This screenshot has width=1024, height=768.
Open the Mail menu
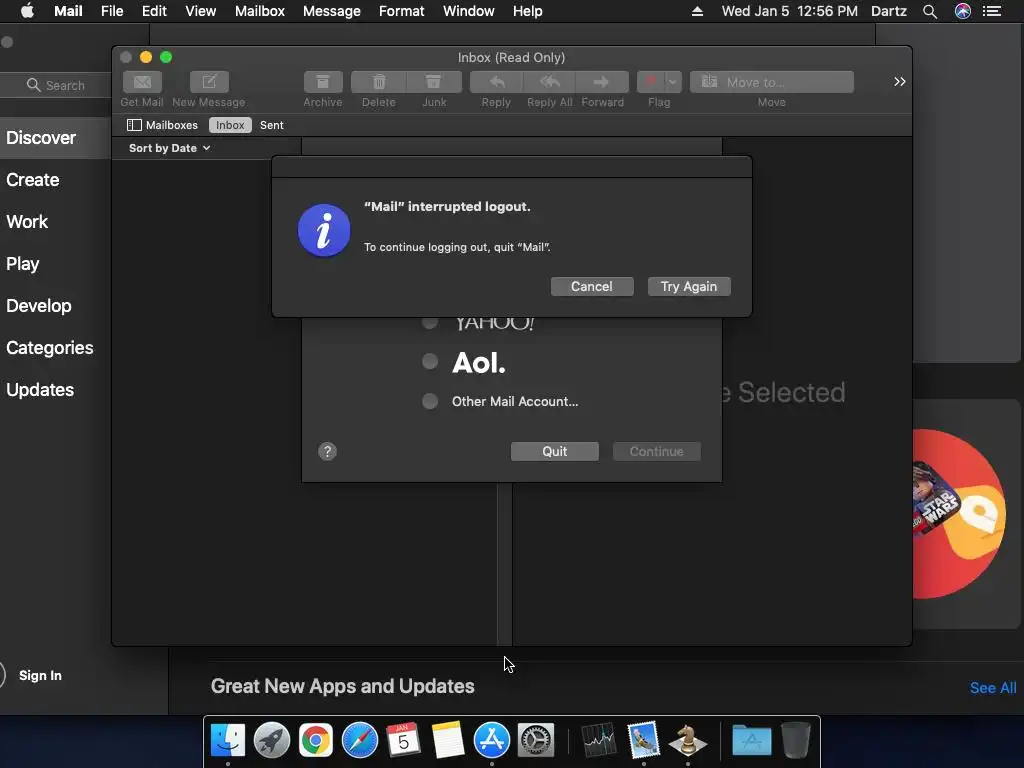[x=68, y=11]
